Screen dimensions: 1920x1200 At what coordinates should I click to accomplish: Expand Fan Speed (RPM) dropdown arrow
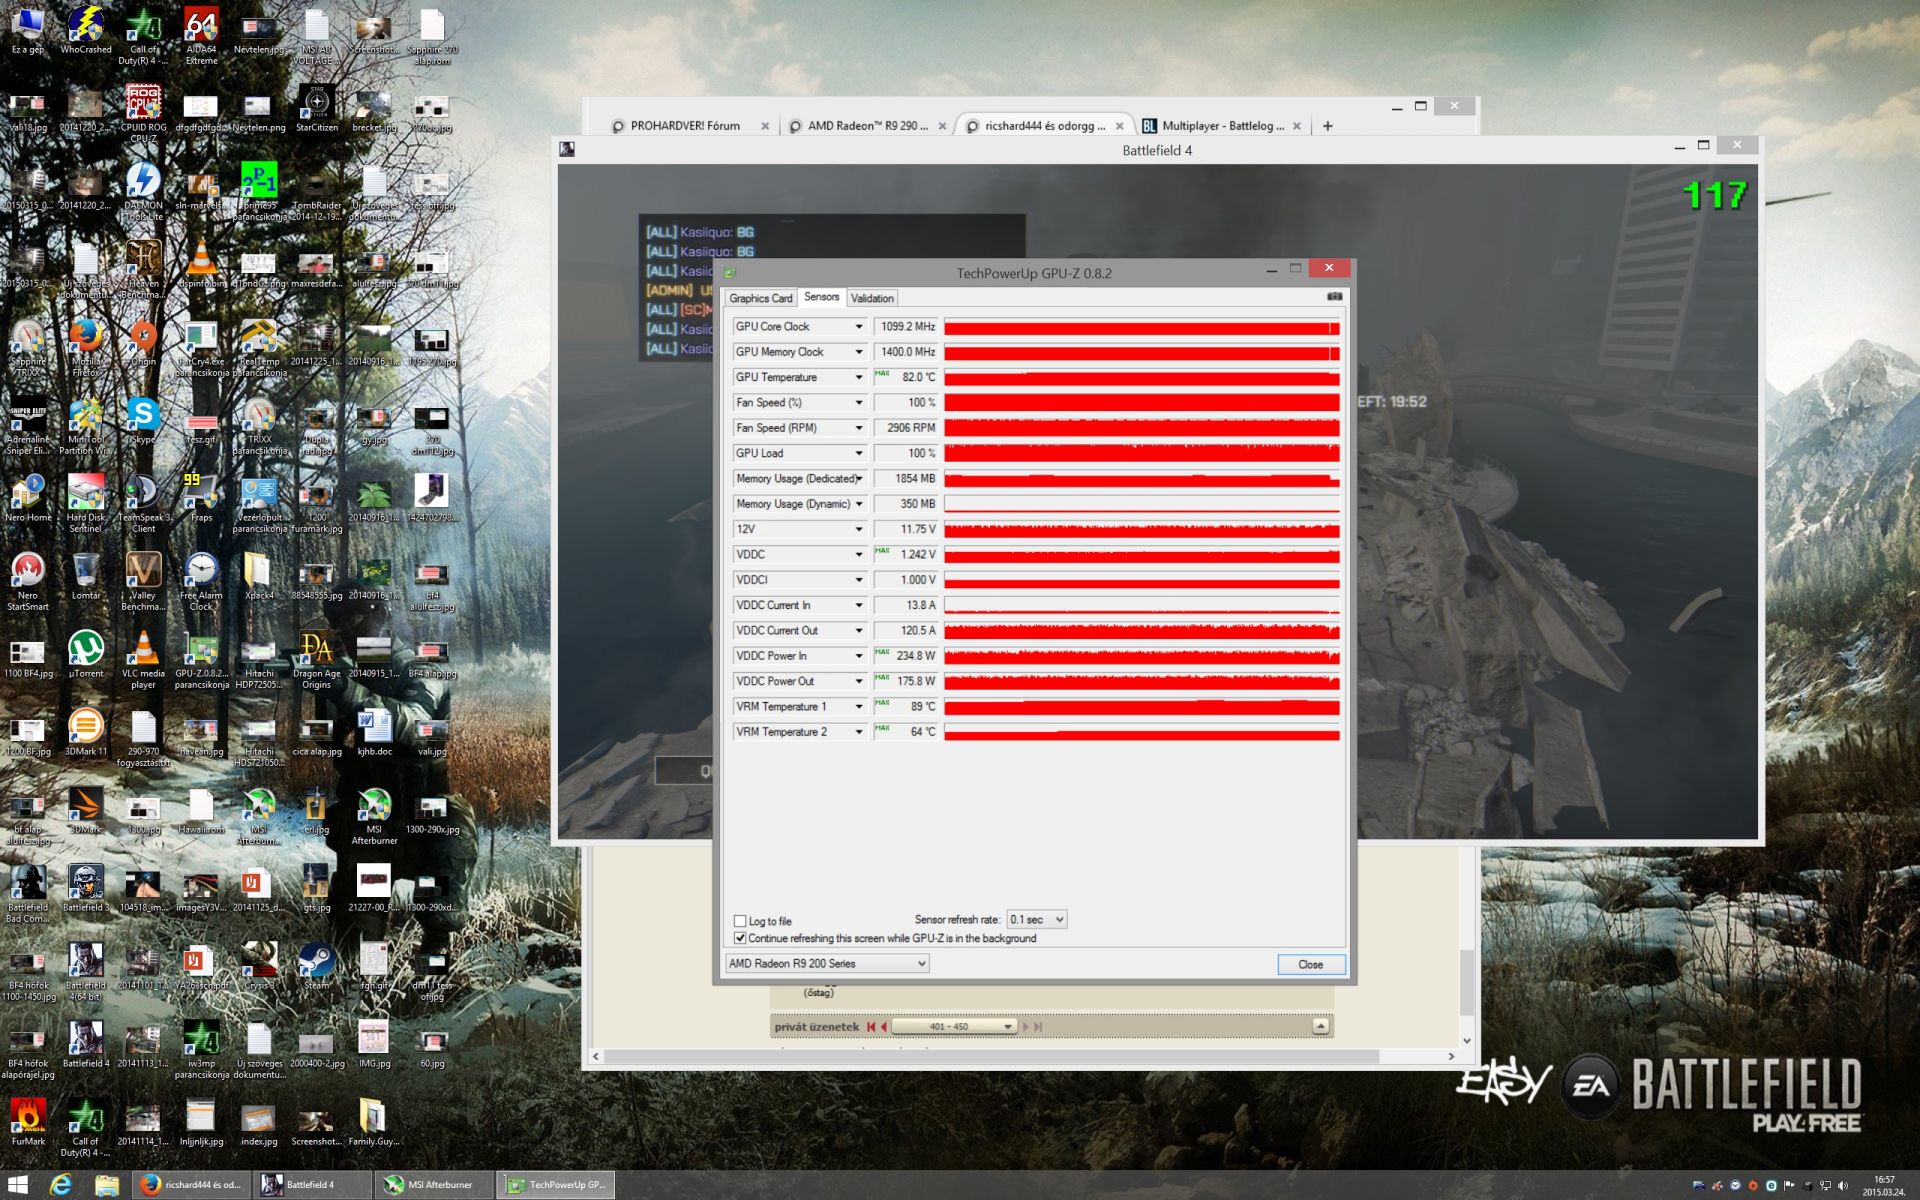[x=858, y=428]
